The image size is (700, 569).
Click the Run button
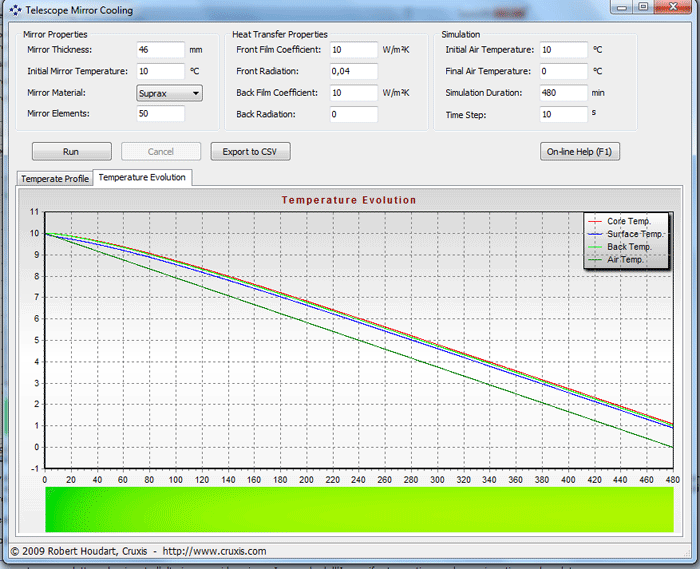click(71, 152)
